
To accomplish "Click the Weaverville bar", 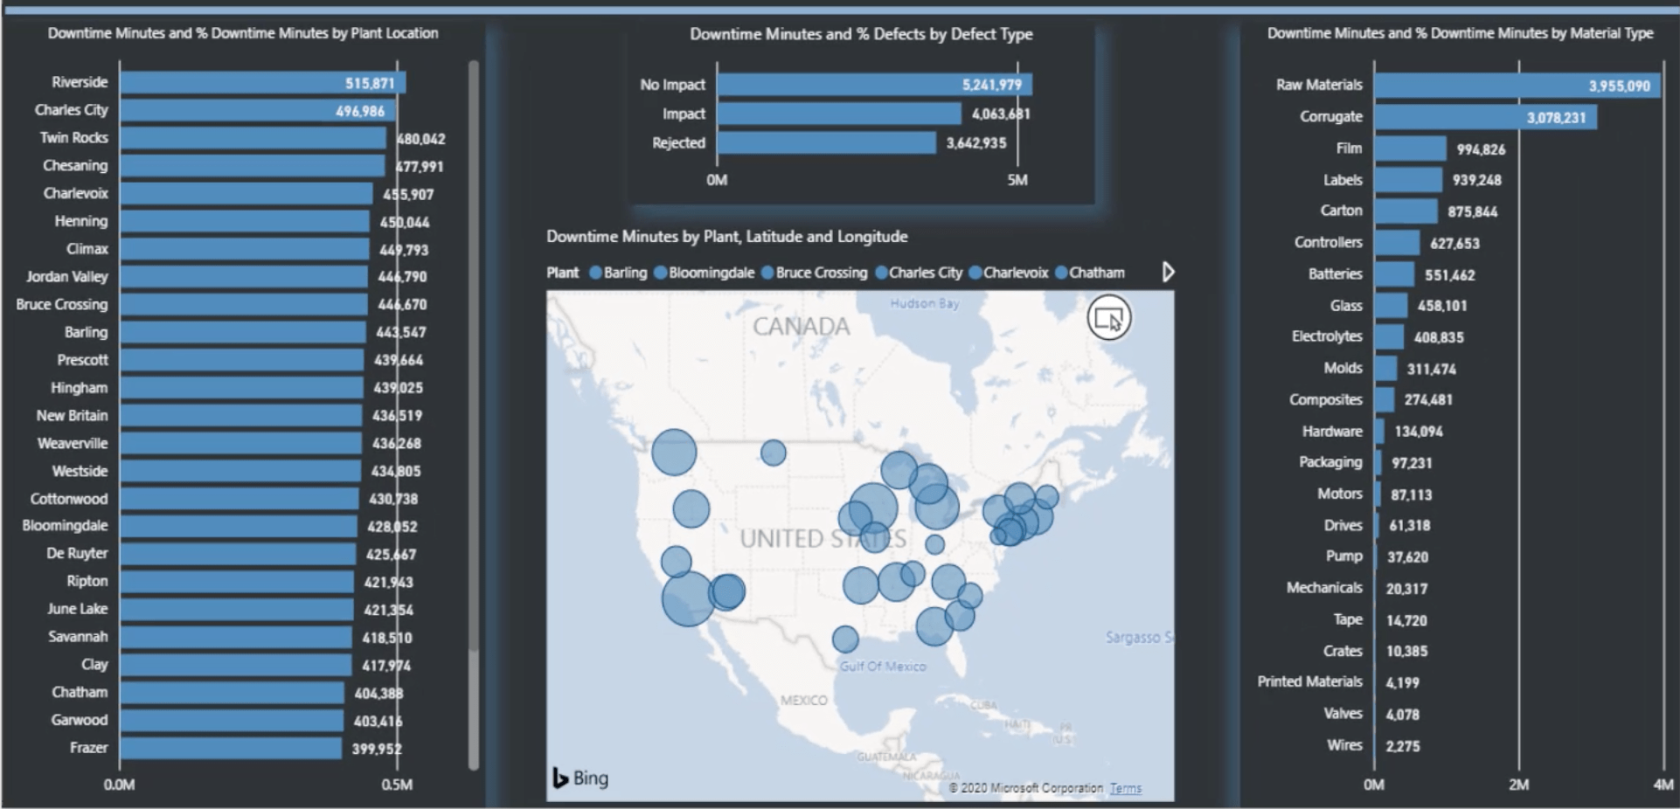I will point(241,443).
